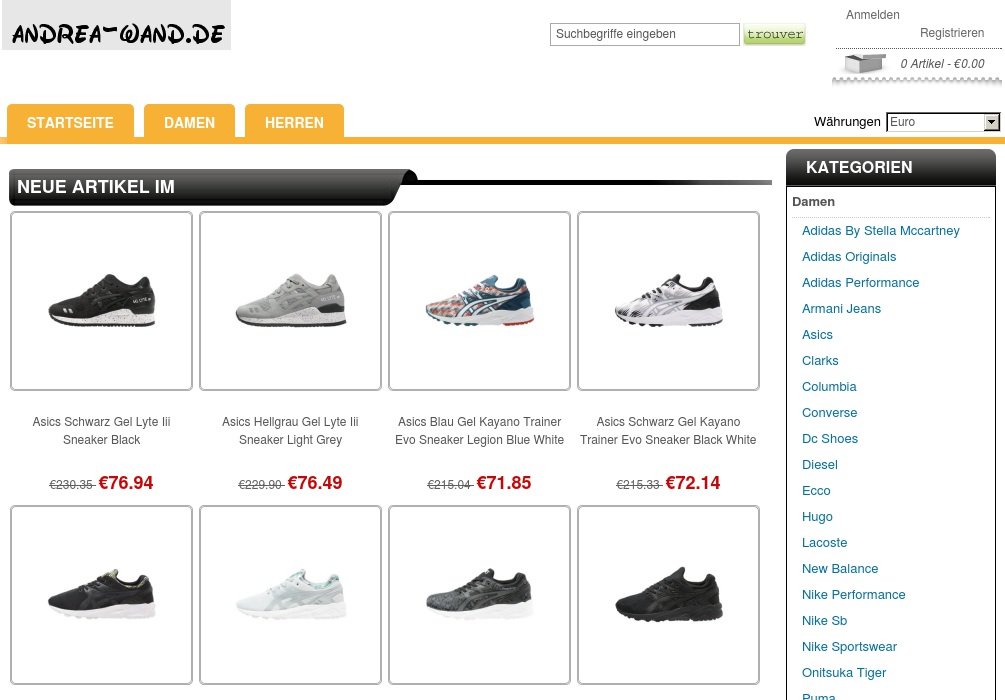Open the Adidas Originals category

click(x=849, y=256)
